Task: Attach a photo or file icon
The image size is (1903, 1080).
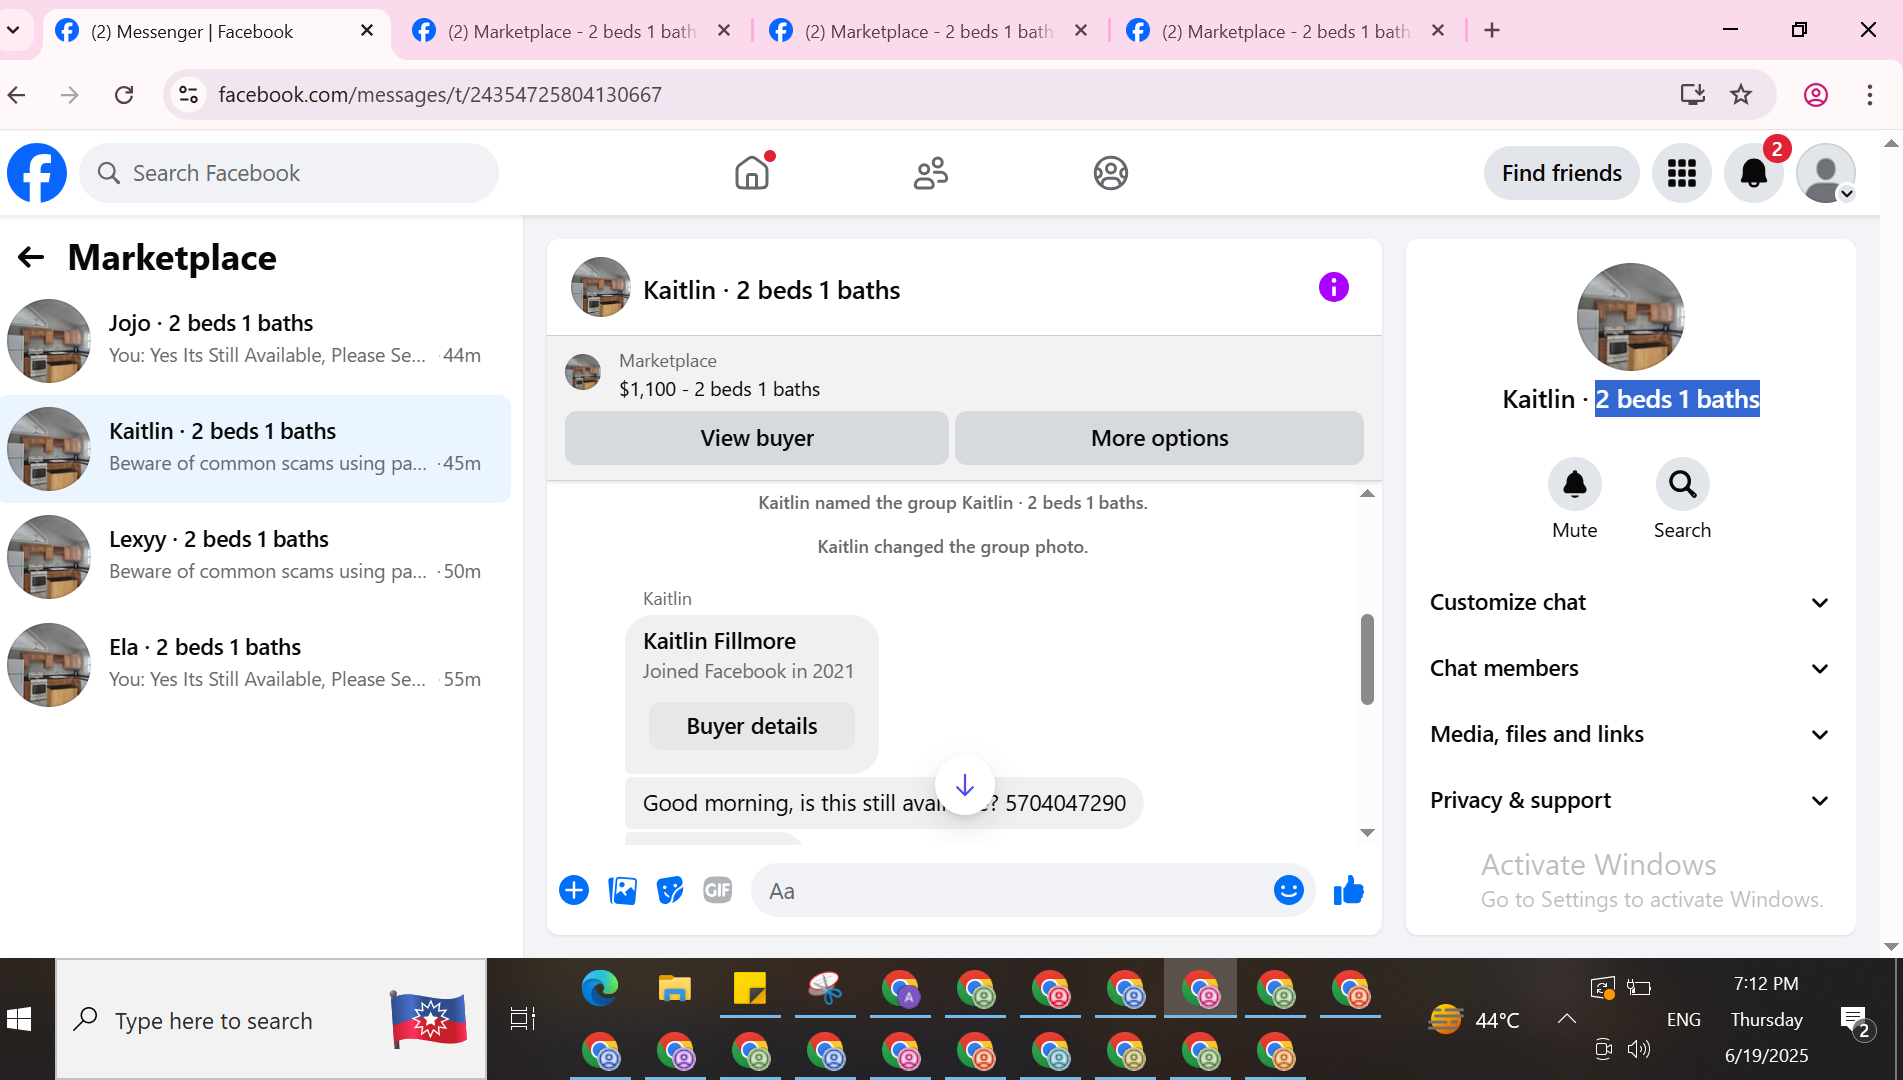Action: [622, 890]
